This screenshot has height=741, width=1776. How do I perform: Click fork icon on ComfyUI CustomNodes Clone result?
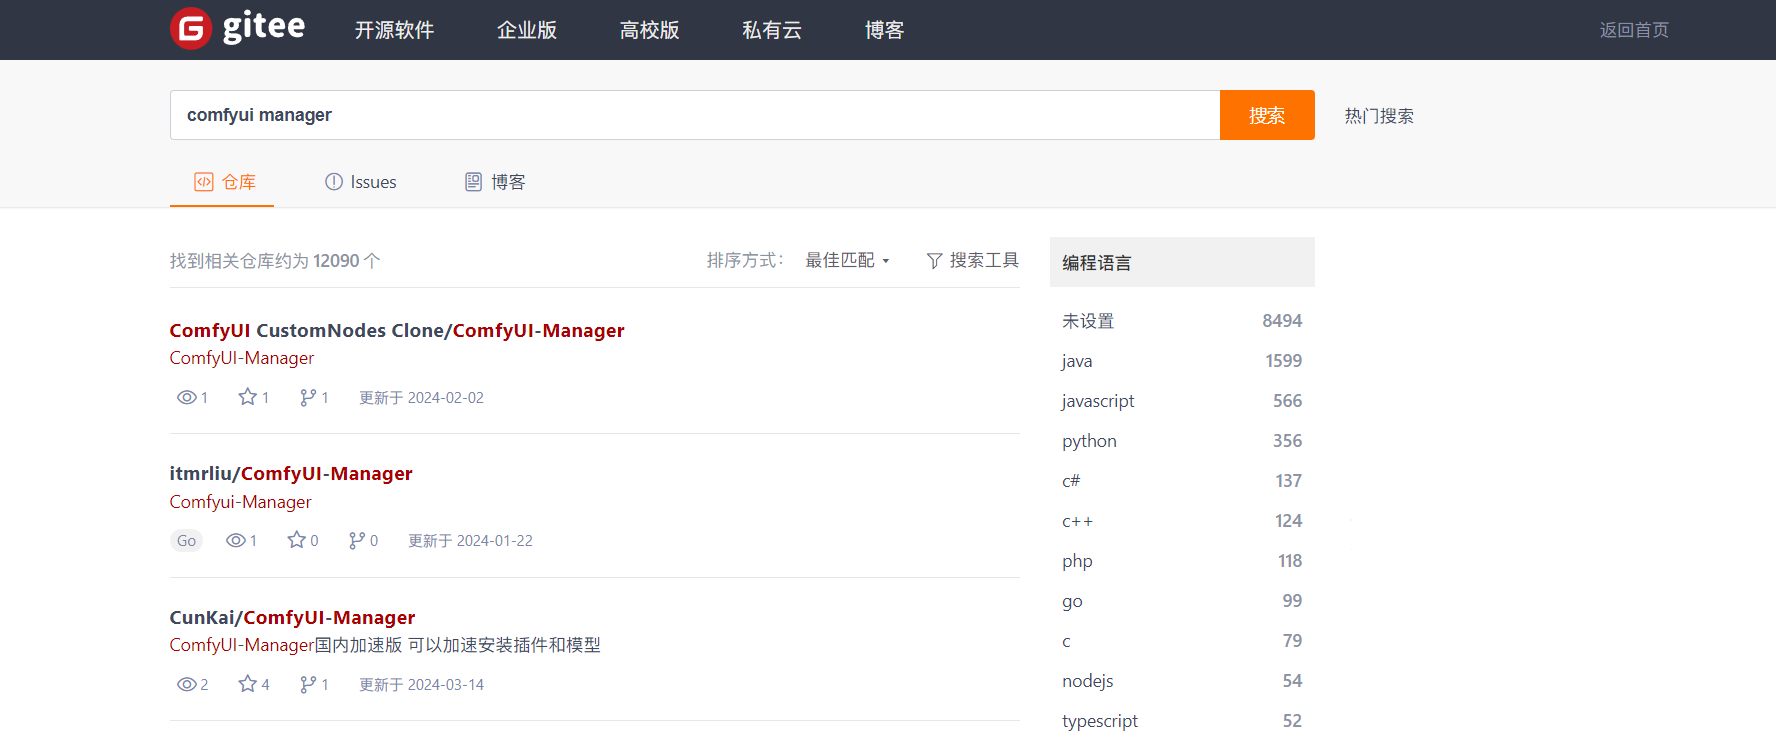pos(308,397)
